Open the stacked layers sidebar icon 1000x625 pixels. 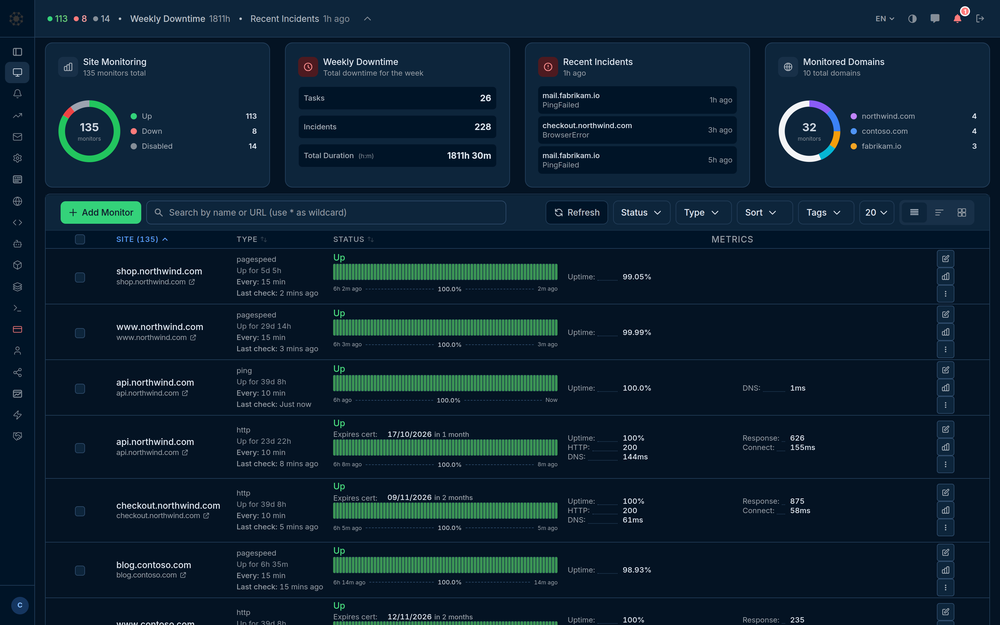tap(17, 286)
